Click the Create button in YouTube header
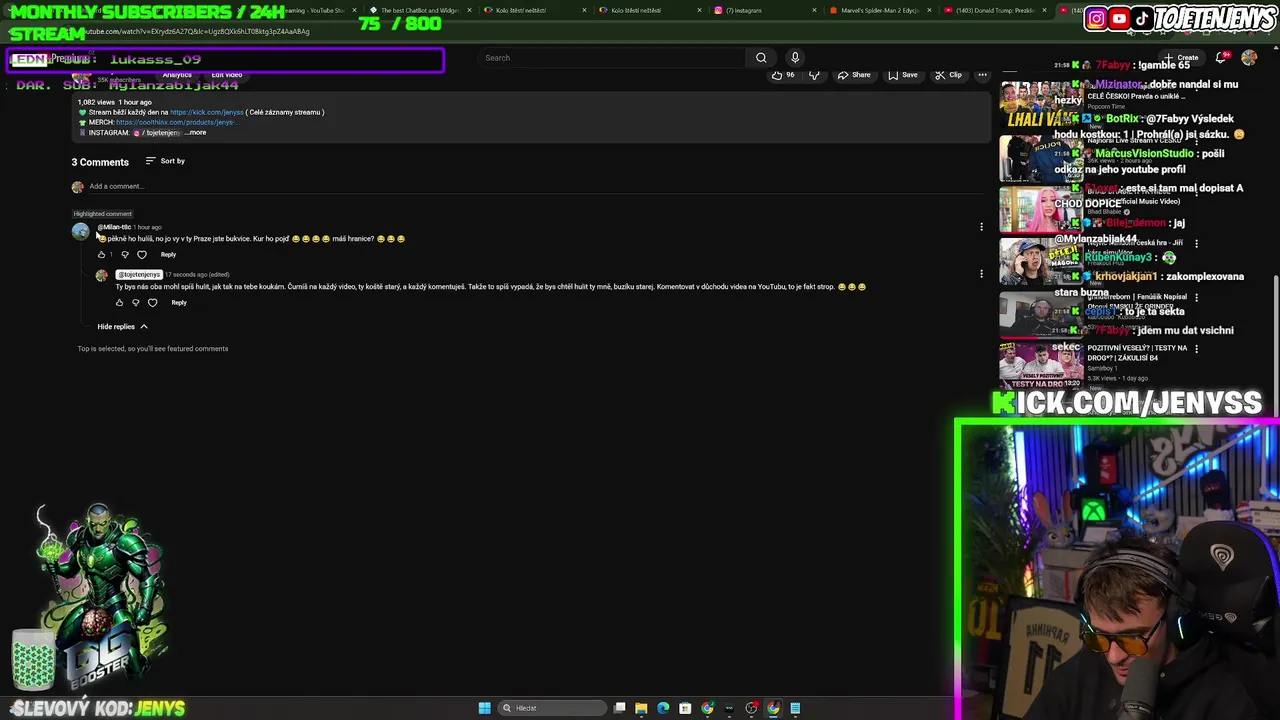1280x720 pixels. (x=1182, y=58)
